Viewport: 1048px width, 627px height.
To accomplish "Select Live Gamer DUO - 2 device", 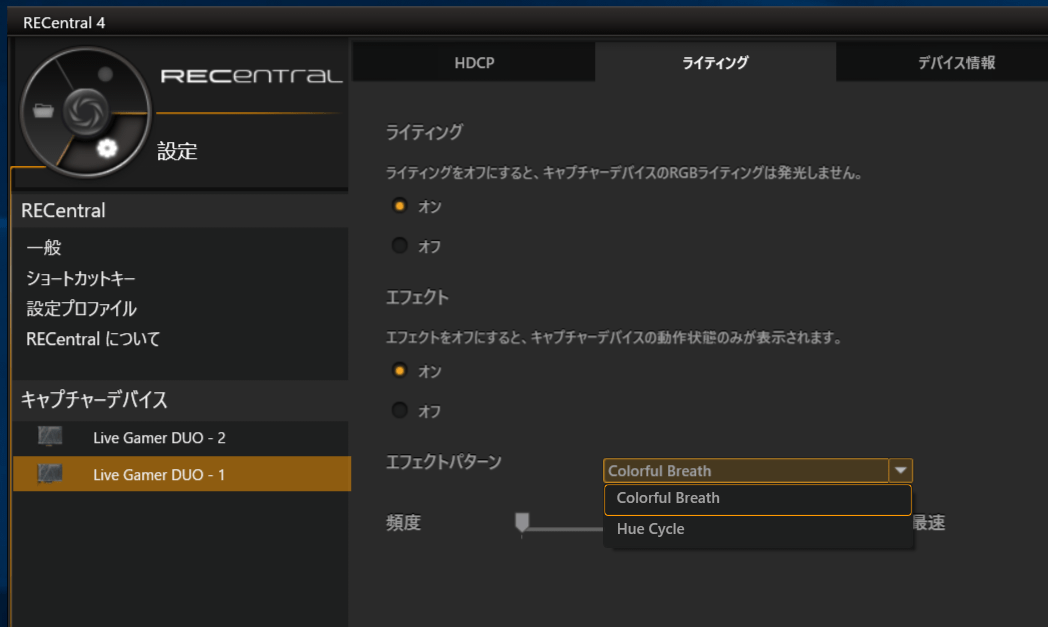I will [x=181, y=438].
